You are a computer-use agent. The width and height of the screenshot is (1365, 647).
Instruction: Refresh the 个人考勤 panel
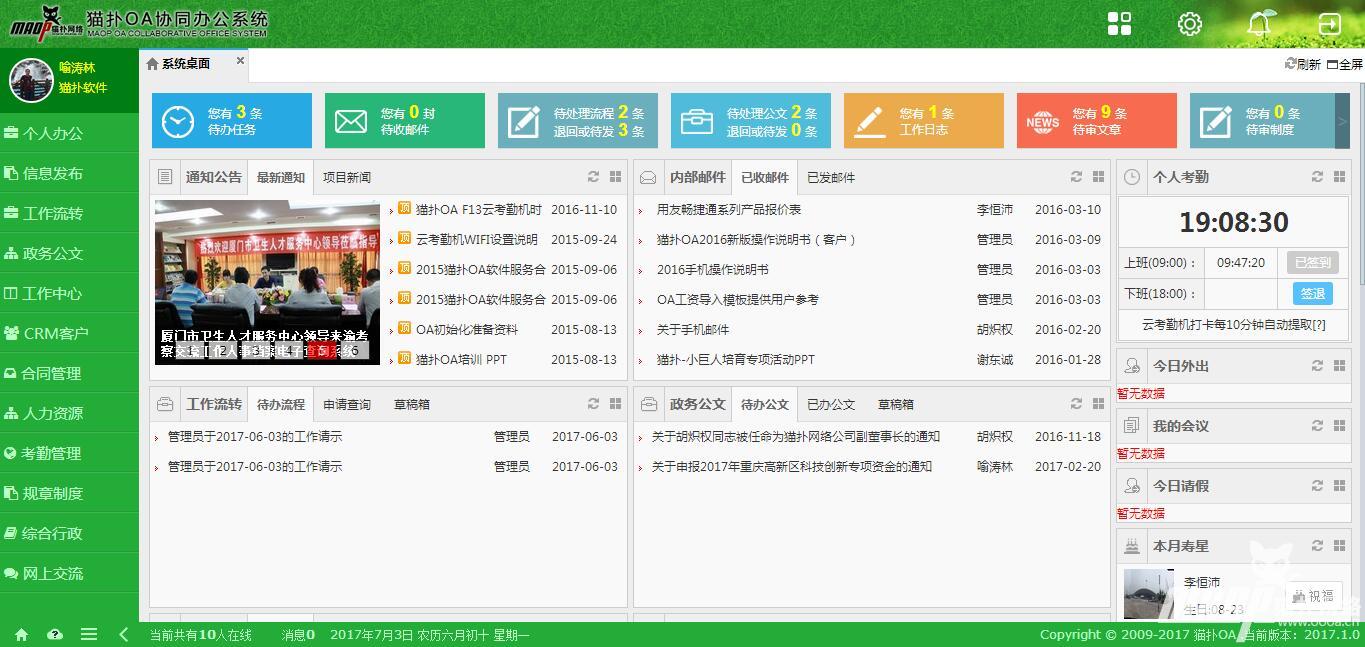tap(1317, 177)
